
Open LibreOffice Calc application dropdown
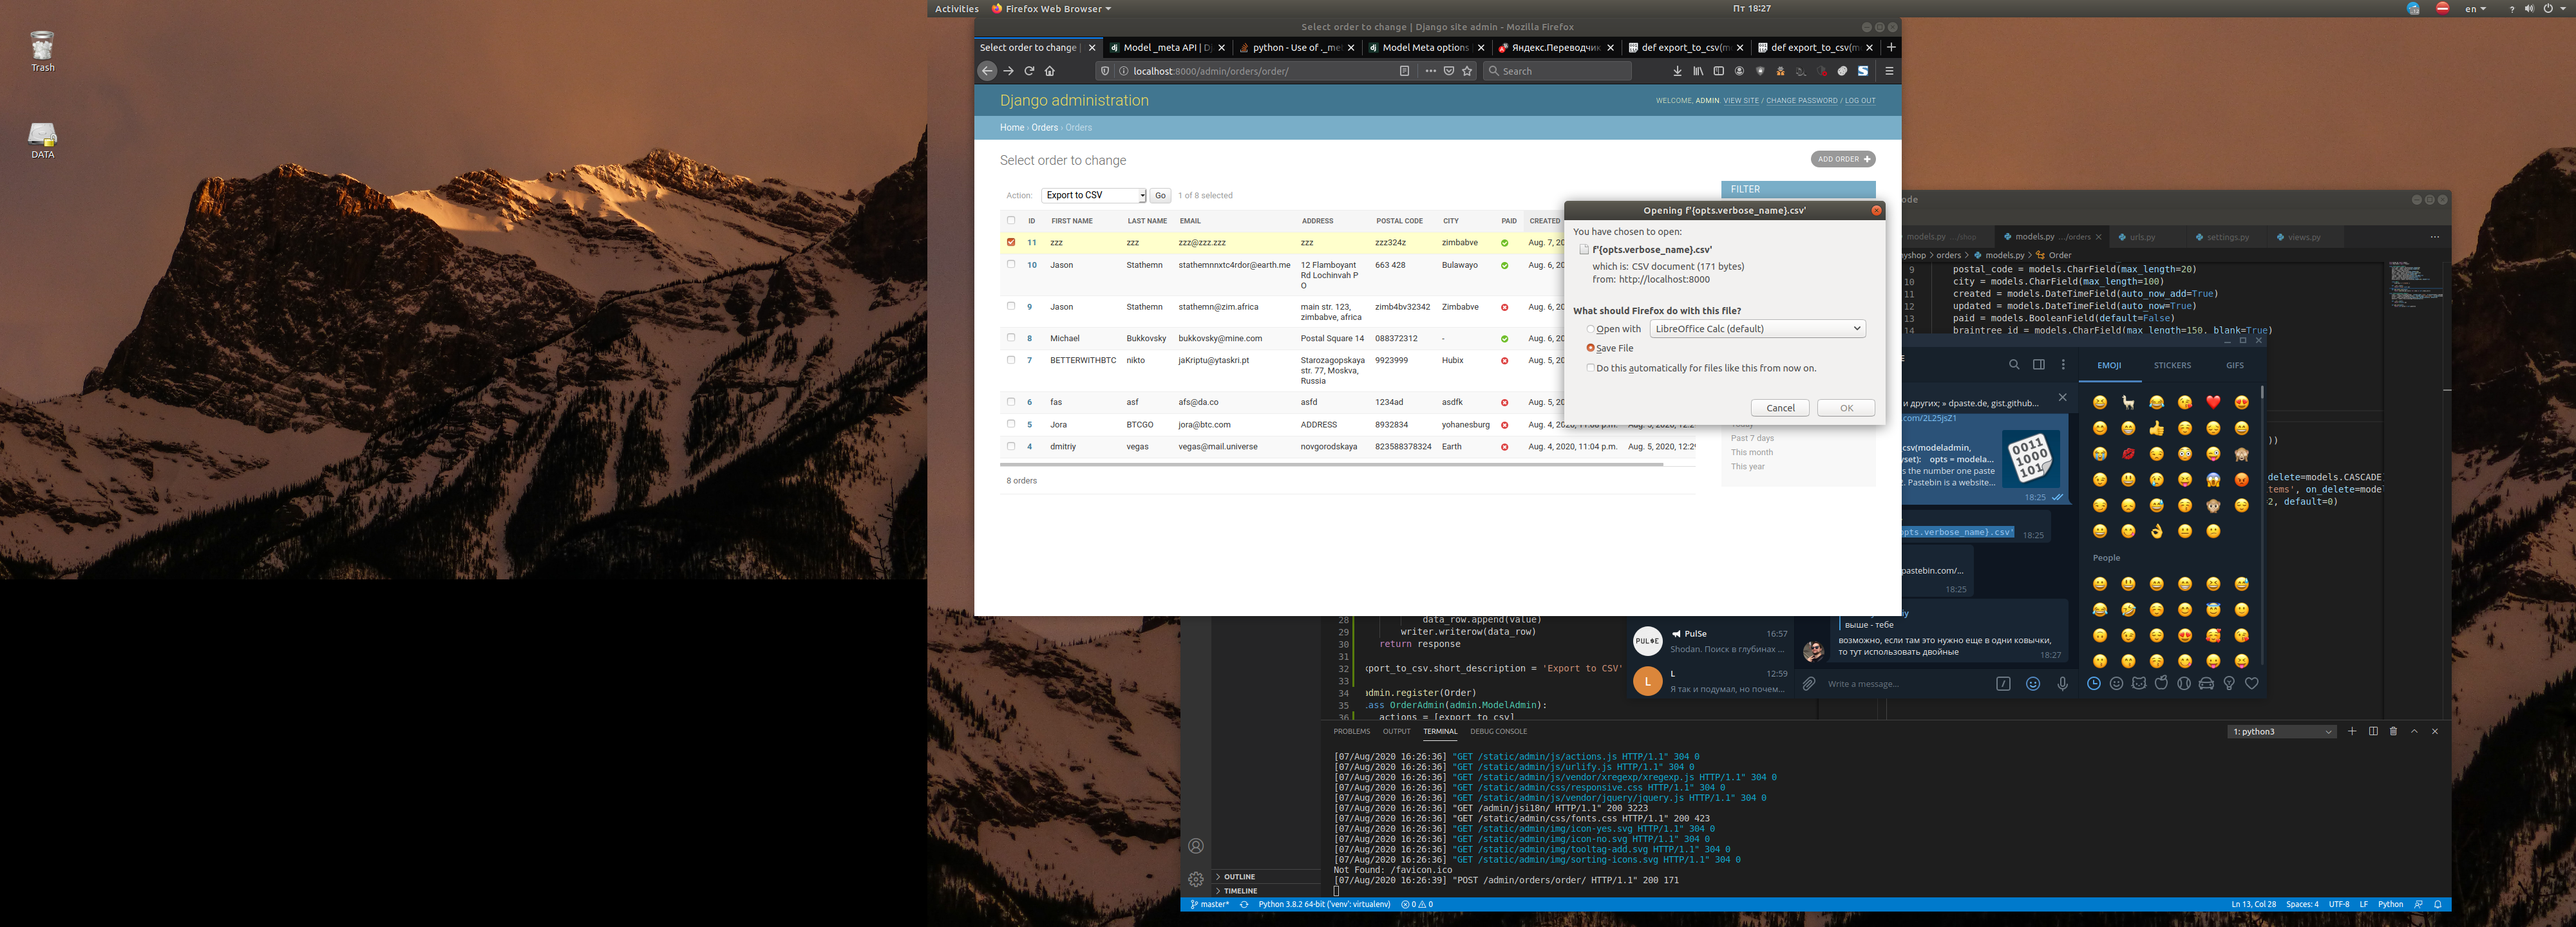[x=1757, y=329]
